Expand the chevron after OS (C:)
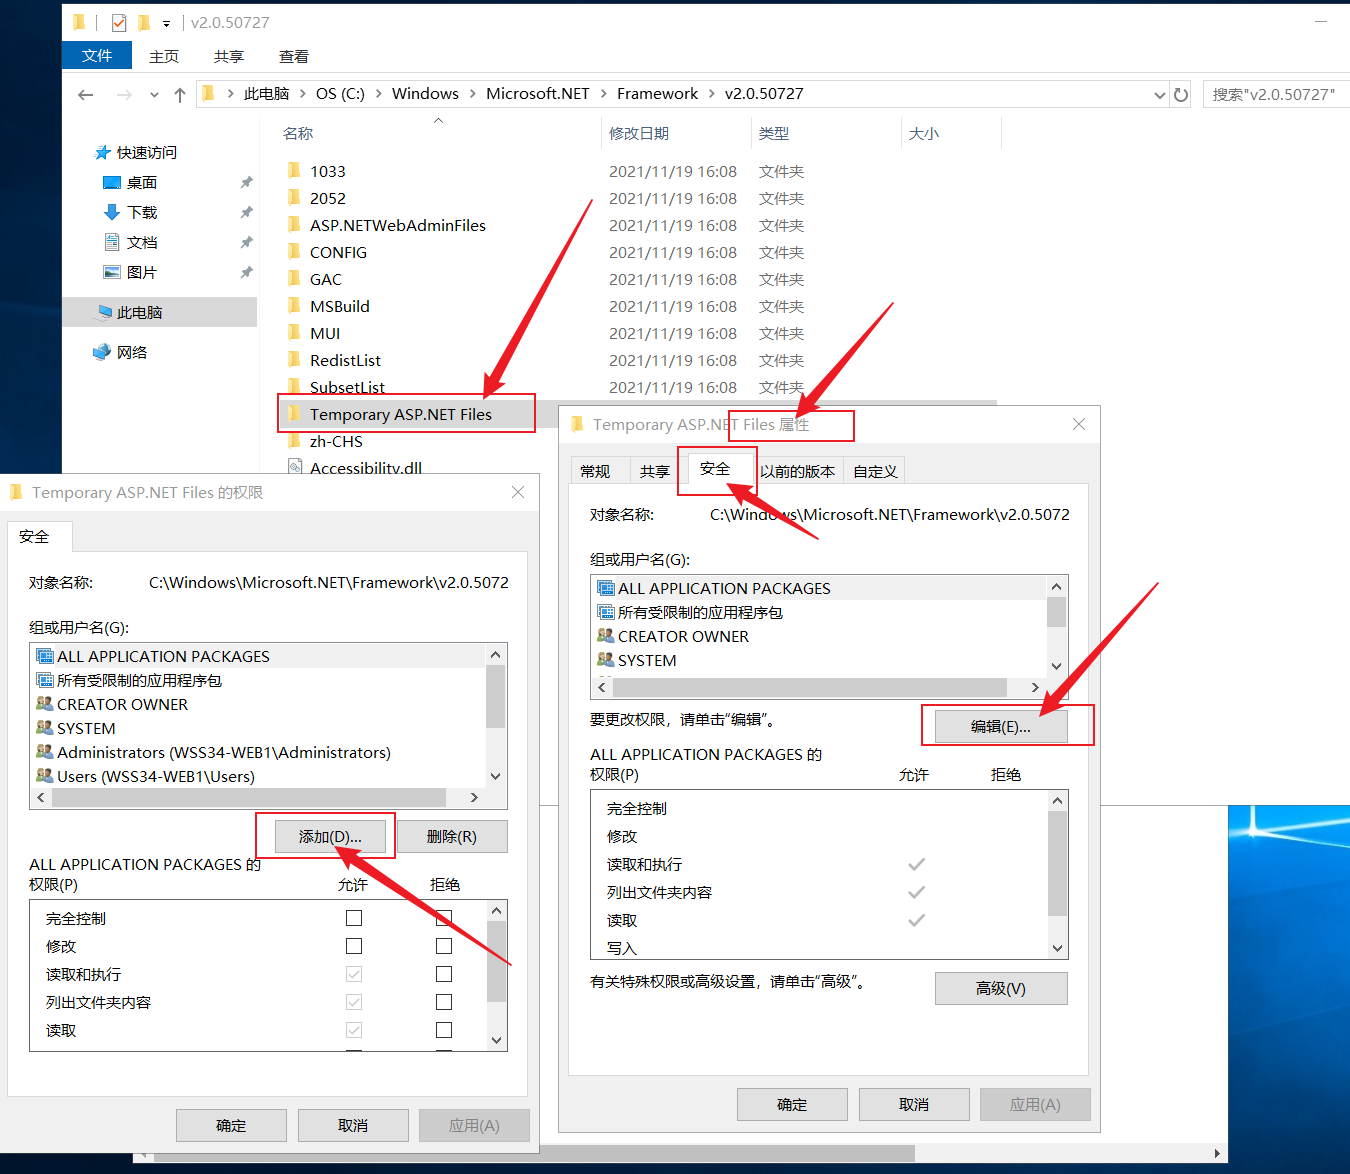The image size is (1350, 1174). (379, 94)
